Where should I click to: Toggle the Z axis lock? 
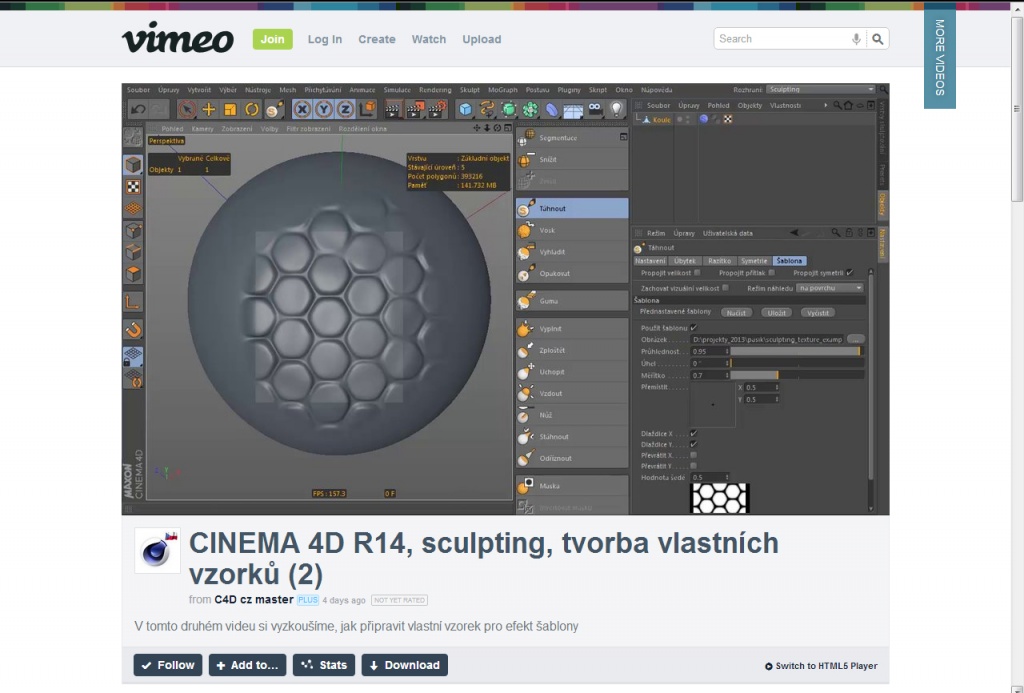[346, 109]
